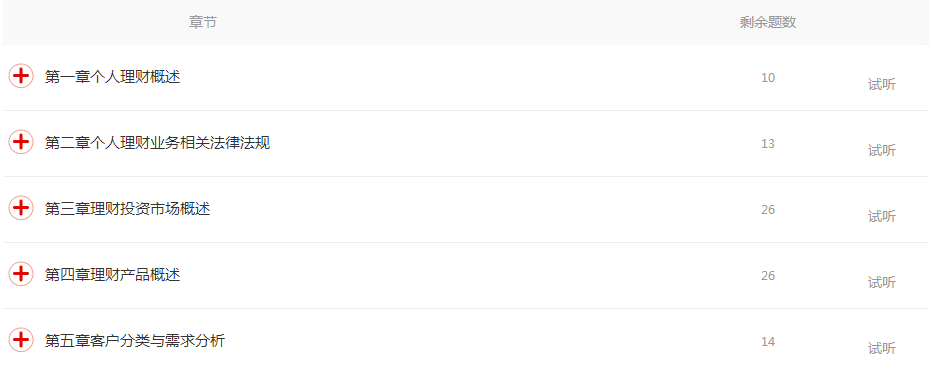Open the 试听 link for chapter three
Viewport: 931px width, 370px height.
[882, 217]
